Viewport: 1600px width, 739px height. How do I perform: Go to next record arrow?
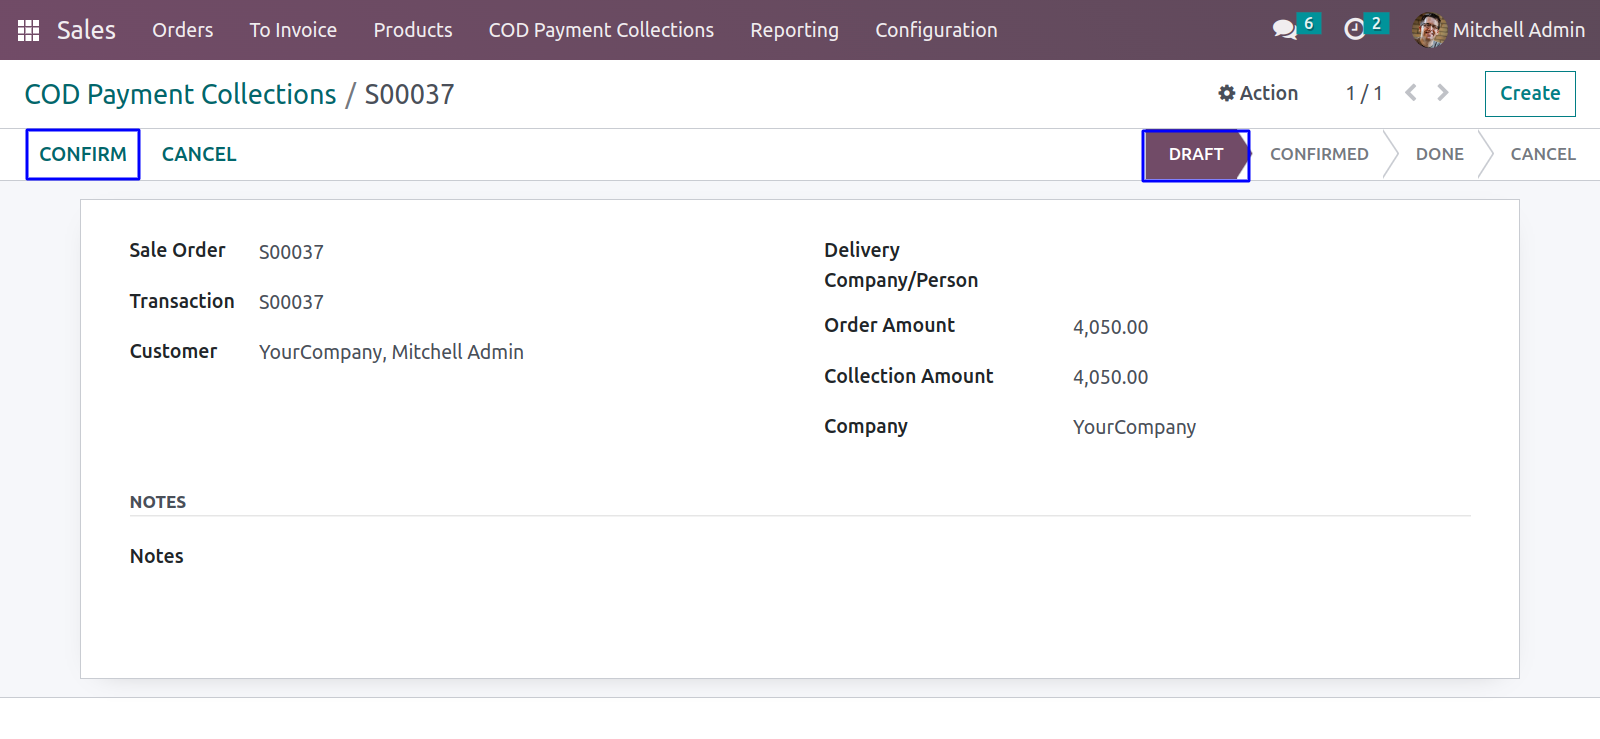[x=1443, y=93]
